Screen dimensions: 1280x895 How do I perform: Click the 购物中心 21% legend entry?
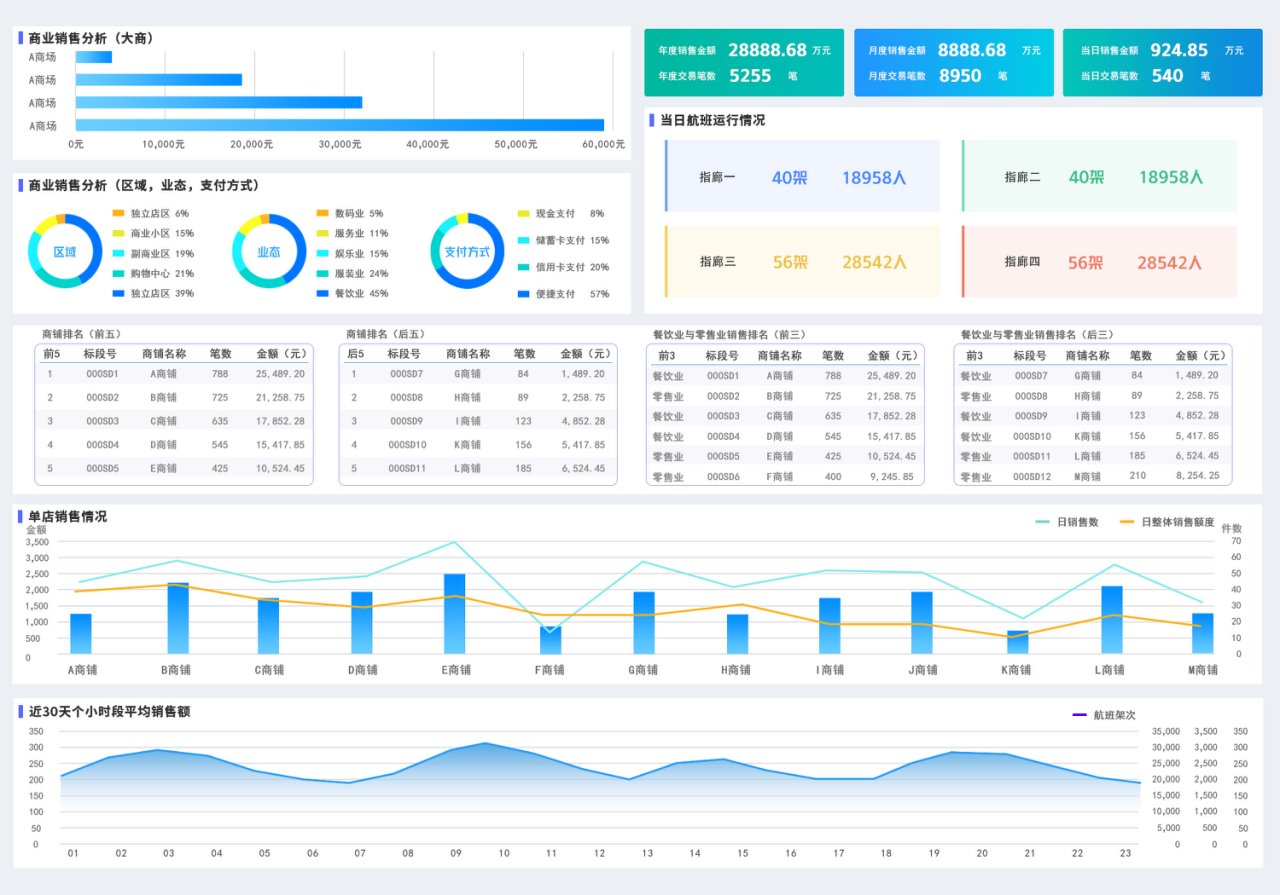click(x=161, y=273)
